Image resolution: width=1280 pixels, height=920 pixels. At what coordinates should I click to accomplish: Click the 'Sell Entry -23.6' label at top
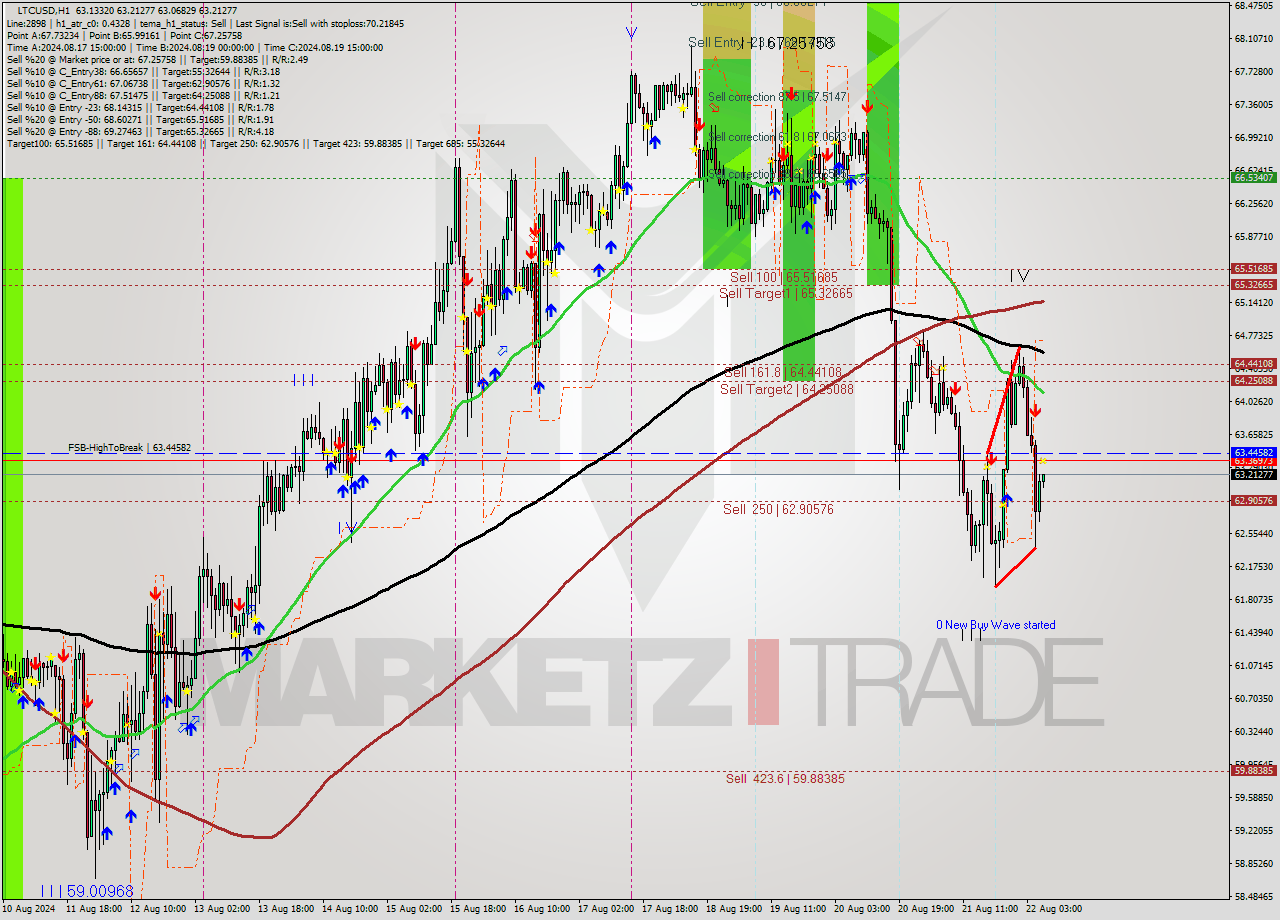pyautogui.click(x=761, y=42)
